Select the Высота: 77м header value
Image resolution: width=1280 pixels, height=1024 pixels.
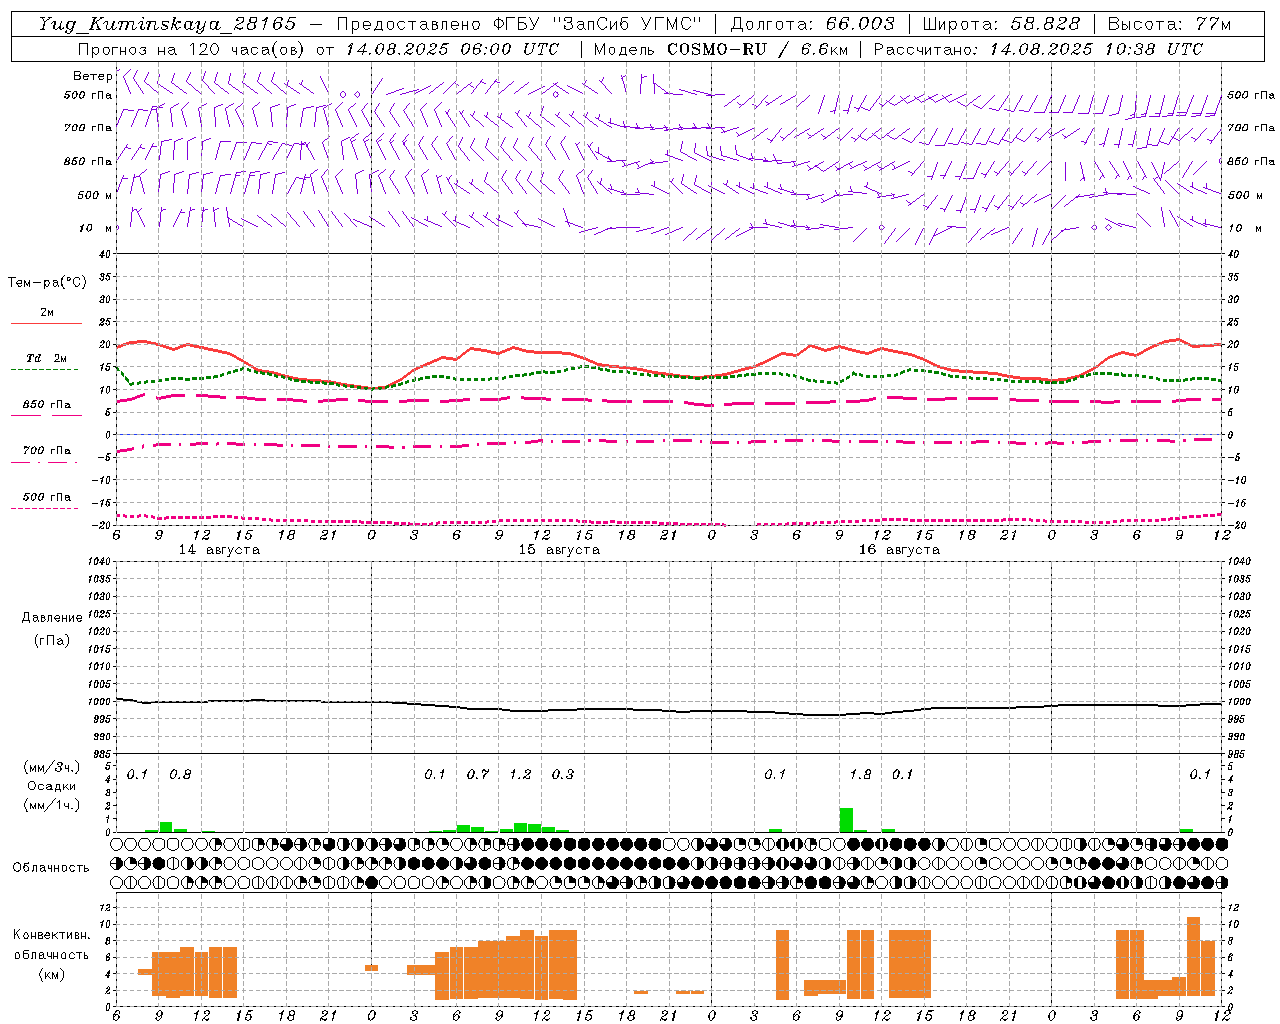(1169, 24)
